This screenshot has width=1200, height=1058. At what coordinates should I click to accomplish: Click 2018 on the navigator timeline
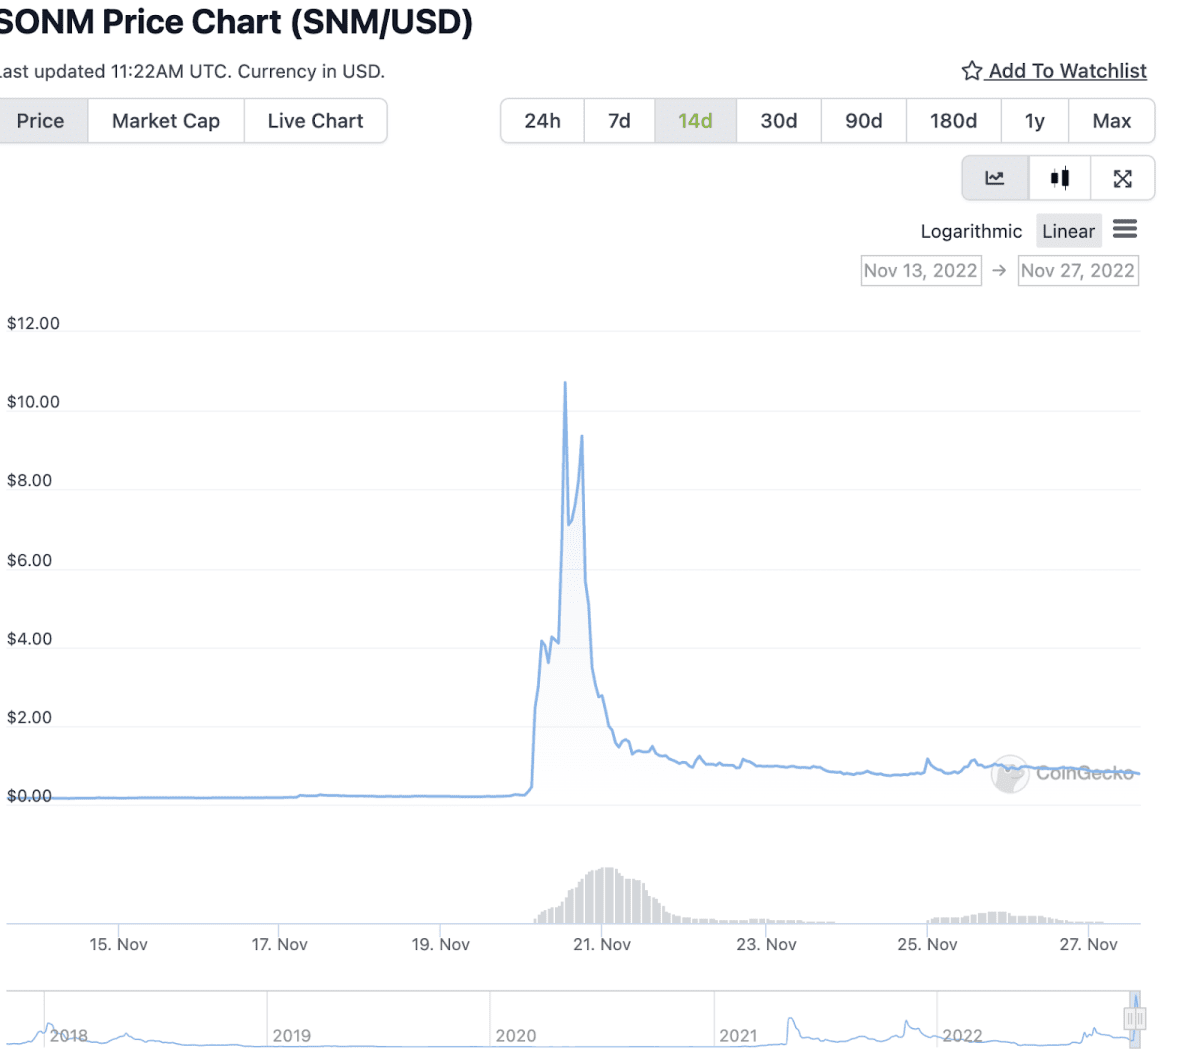(69, 1036)
